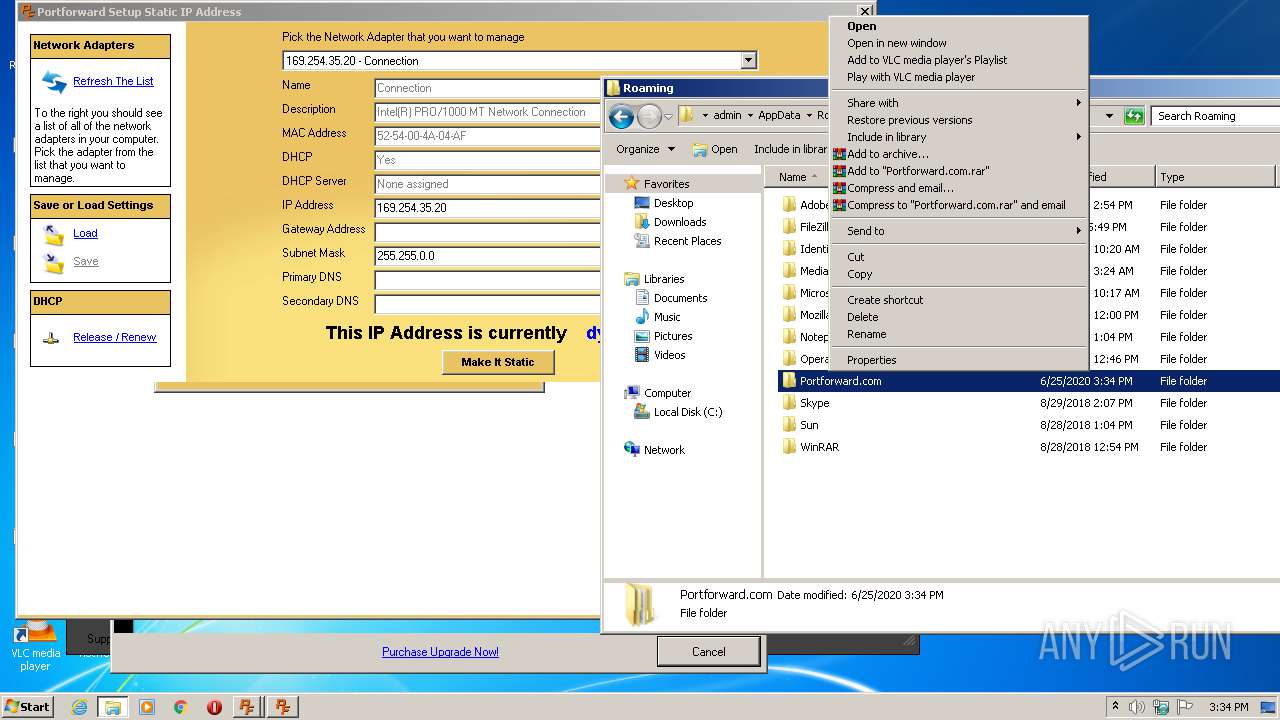
Task: Click the Open button in Explorer toolbar
Action: pyautogui.click(x=714, y=149)
